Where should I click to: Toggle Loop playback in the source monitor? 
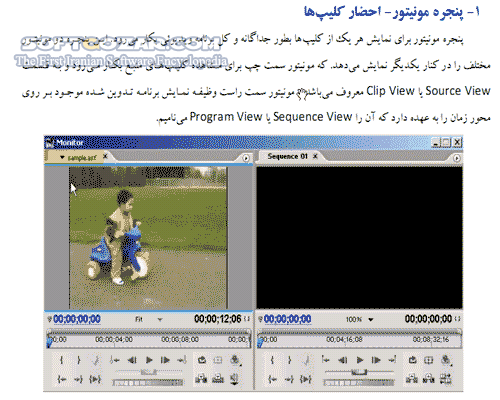[202, 360]
